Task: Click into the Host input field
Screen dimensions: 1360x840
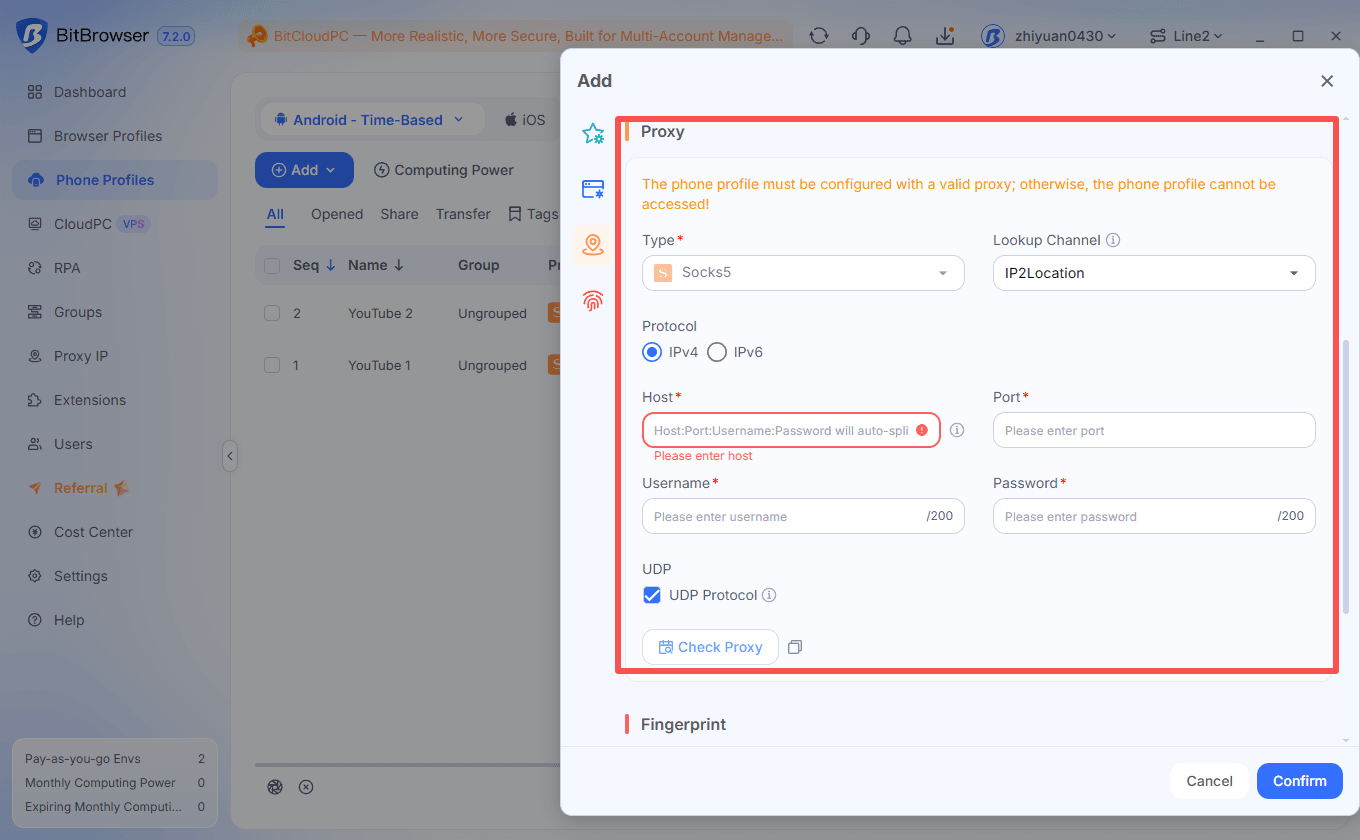Action: point(791,430)
